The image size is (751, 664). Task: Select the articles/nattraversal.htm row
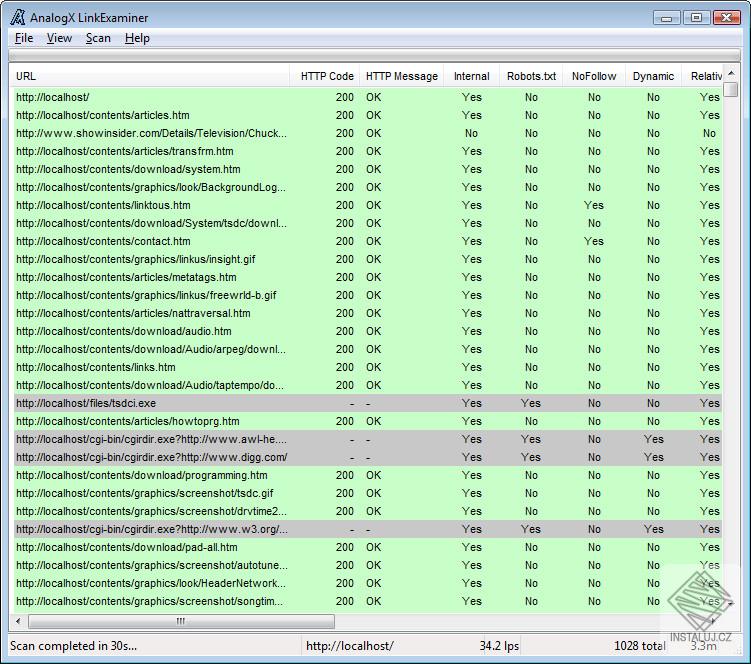click(367, 313)
